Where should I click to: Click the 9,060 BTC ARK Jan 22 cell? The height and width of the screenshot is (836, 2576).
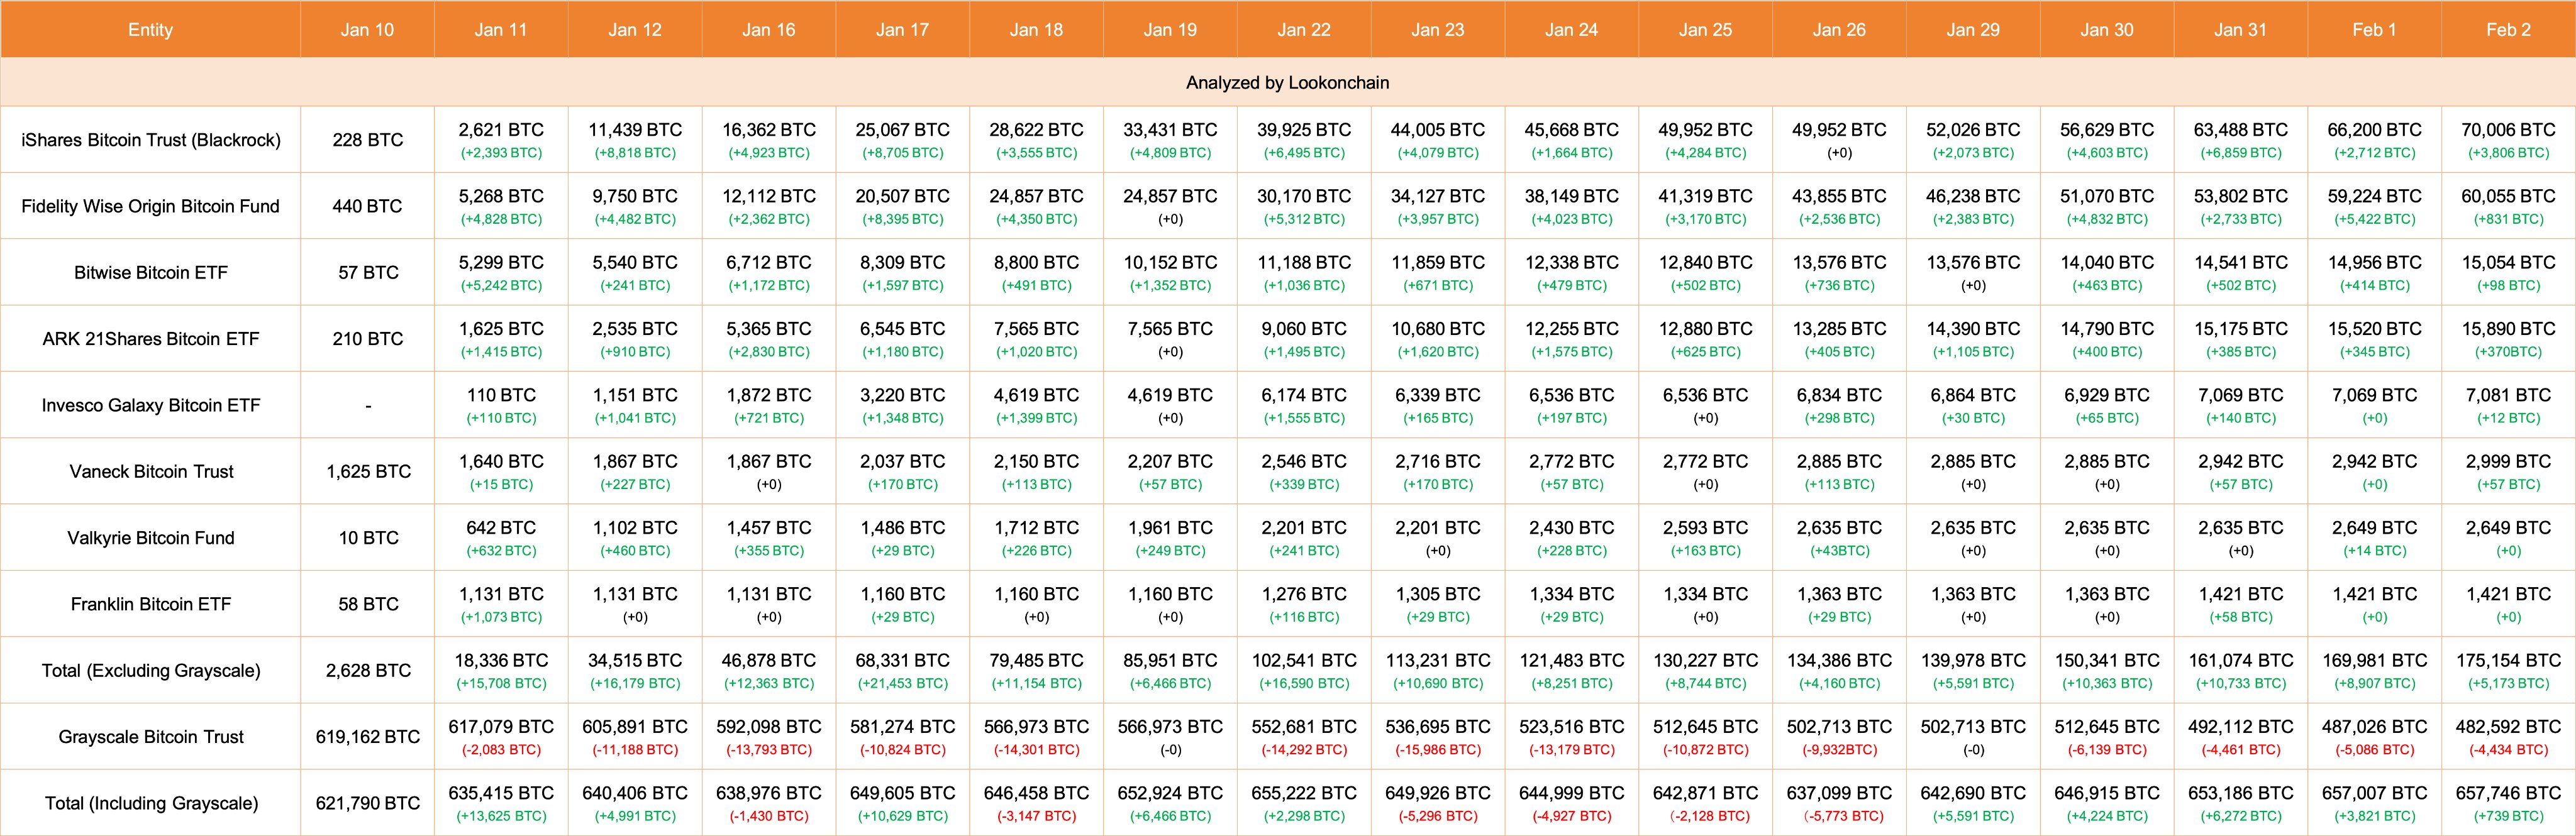[x=1304, y=339]
